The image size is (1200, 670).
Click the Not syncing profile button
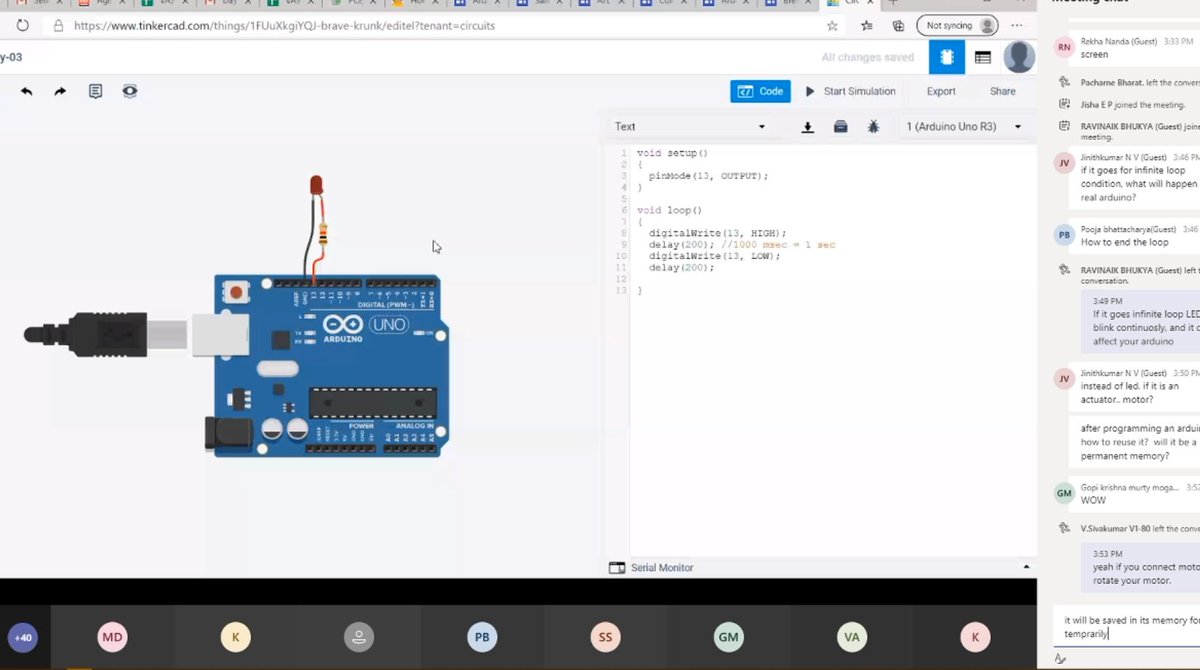[x=957, y=26]
